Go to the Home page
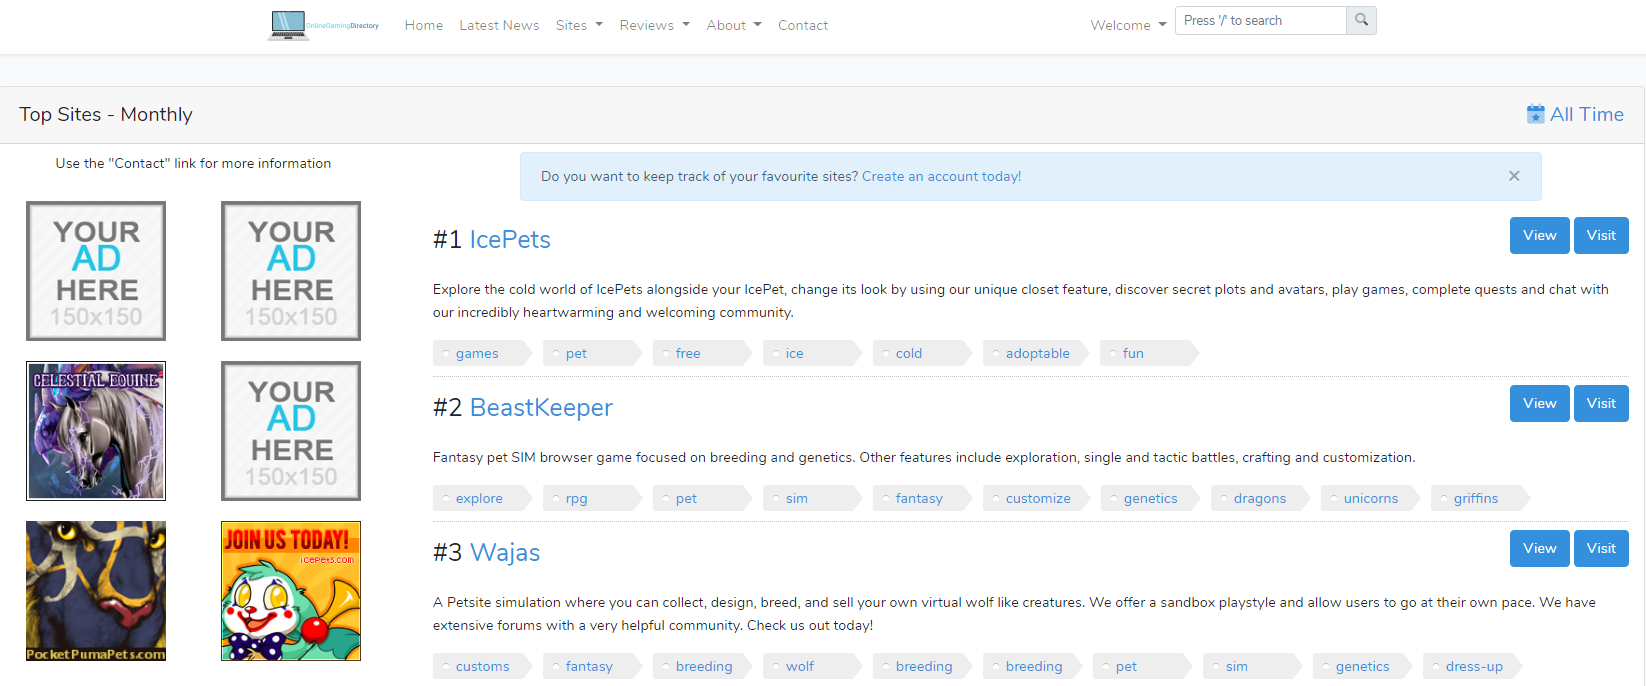Screen dimensions: 1646x686 424,25
